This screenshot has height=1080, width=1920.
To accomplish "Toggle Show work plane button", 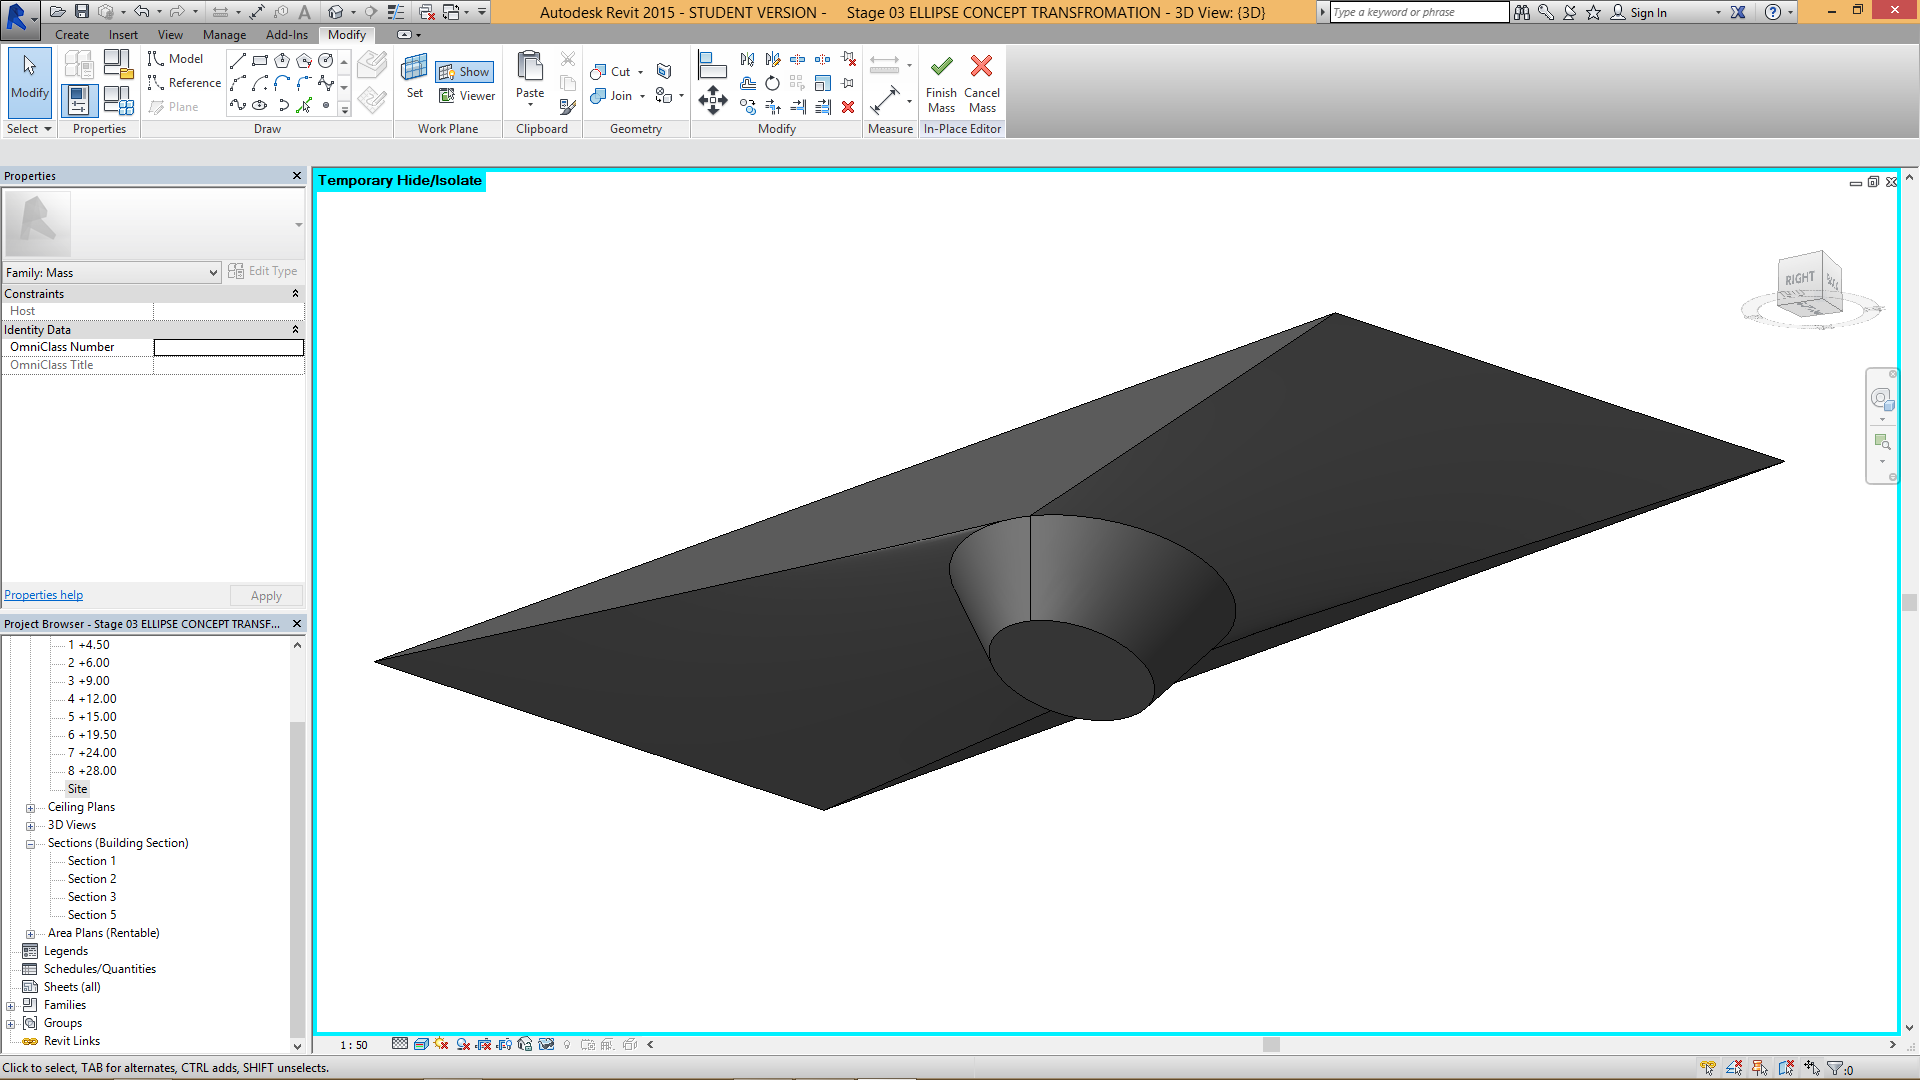I will click(x=464, y=72).
